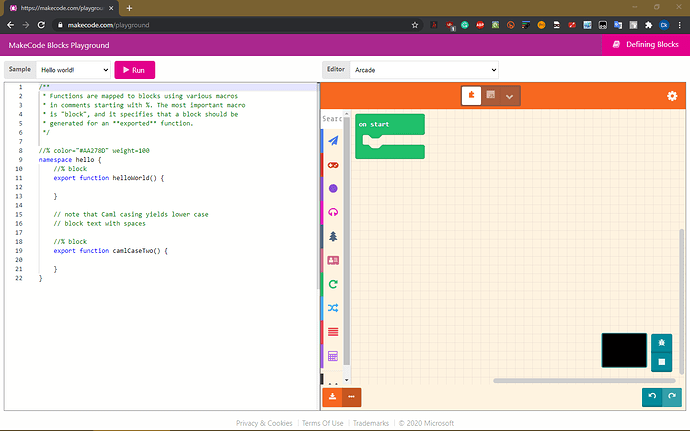This screenshot has width=690, height=431.
Task: Open the Trademarks link
Action: point(371,423)
